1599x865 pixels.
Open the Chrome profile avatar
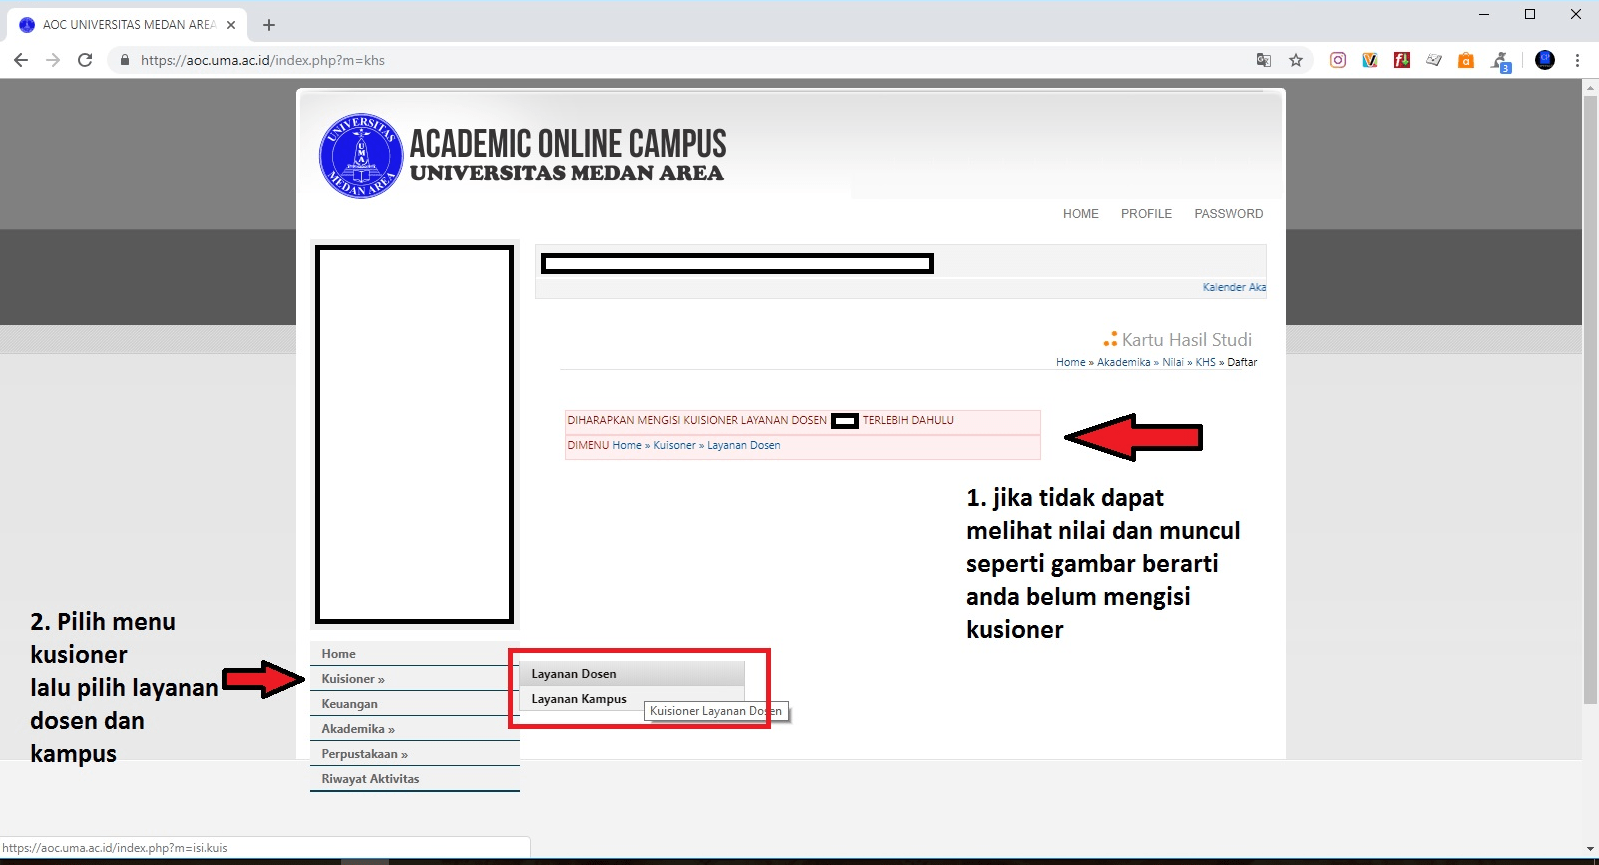pyautogui.click(x=1545, y=60)
